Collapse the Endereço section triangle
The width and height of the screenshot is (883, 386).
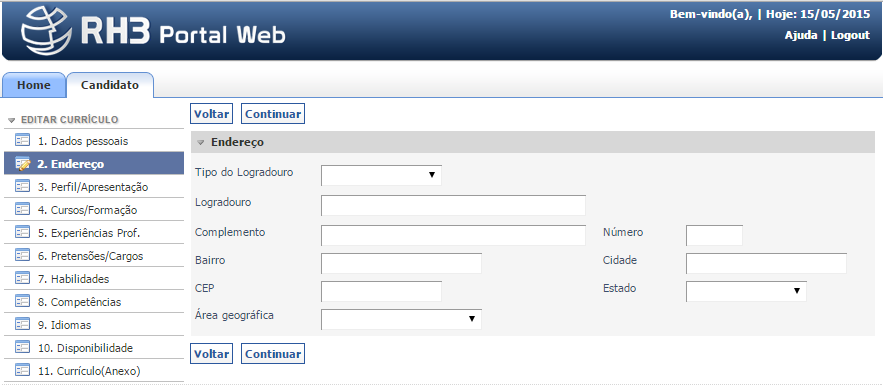point(200,143)
